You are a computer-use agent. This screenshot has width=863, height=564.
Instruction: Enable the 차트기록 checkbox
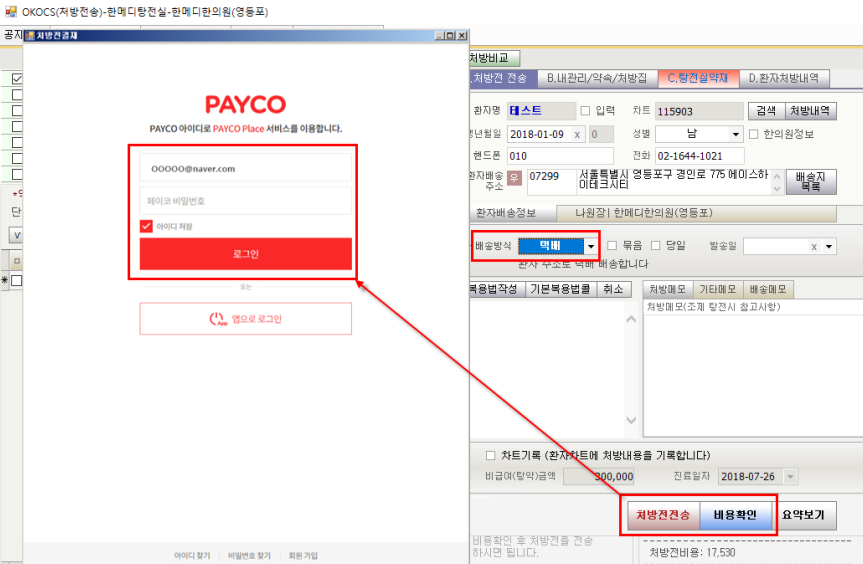490,456
